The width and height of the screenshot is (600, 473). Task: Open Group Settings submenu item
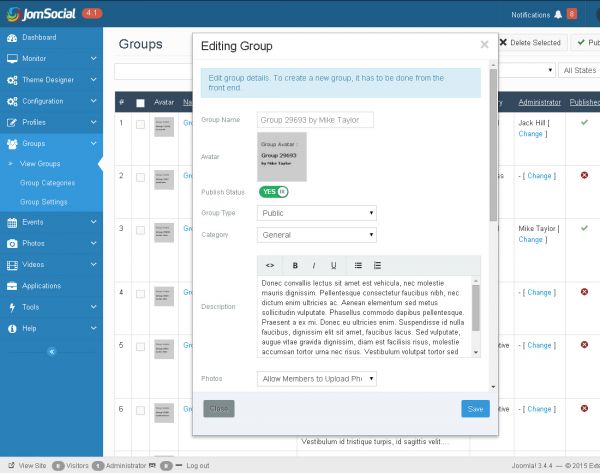point(44,202)
